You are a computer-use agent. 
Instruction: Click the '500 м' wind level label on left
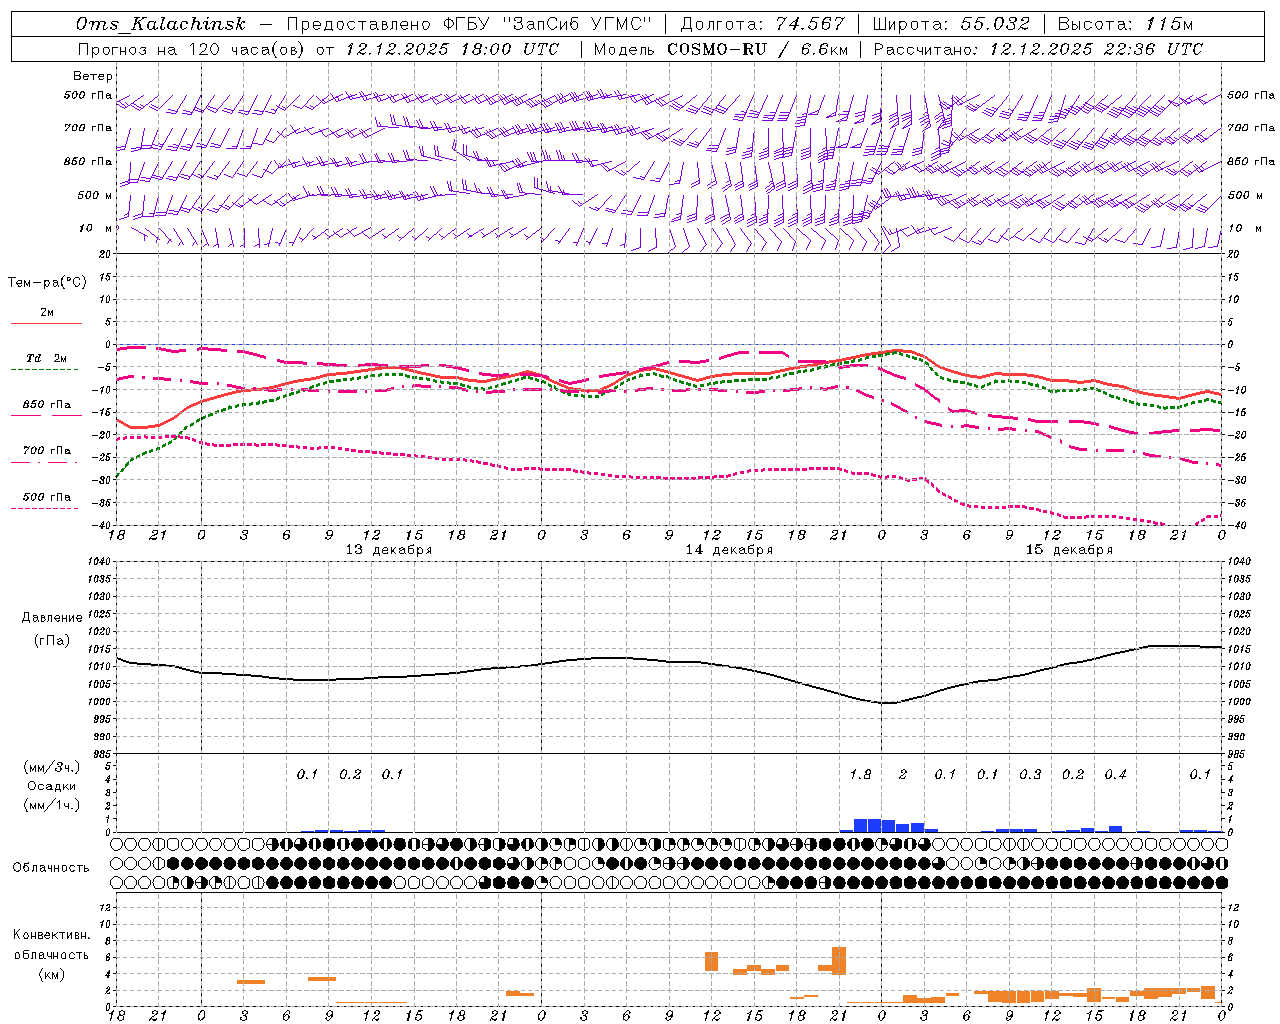tap(95, 196)
